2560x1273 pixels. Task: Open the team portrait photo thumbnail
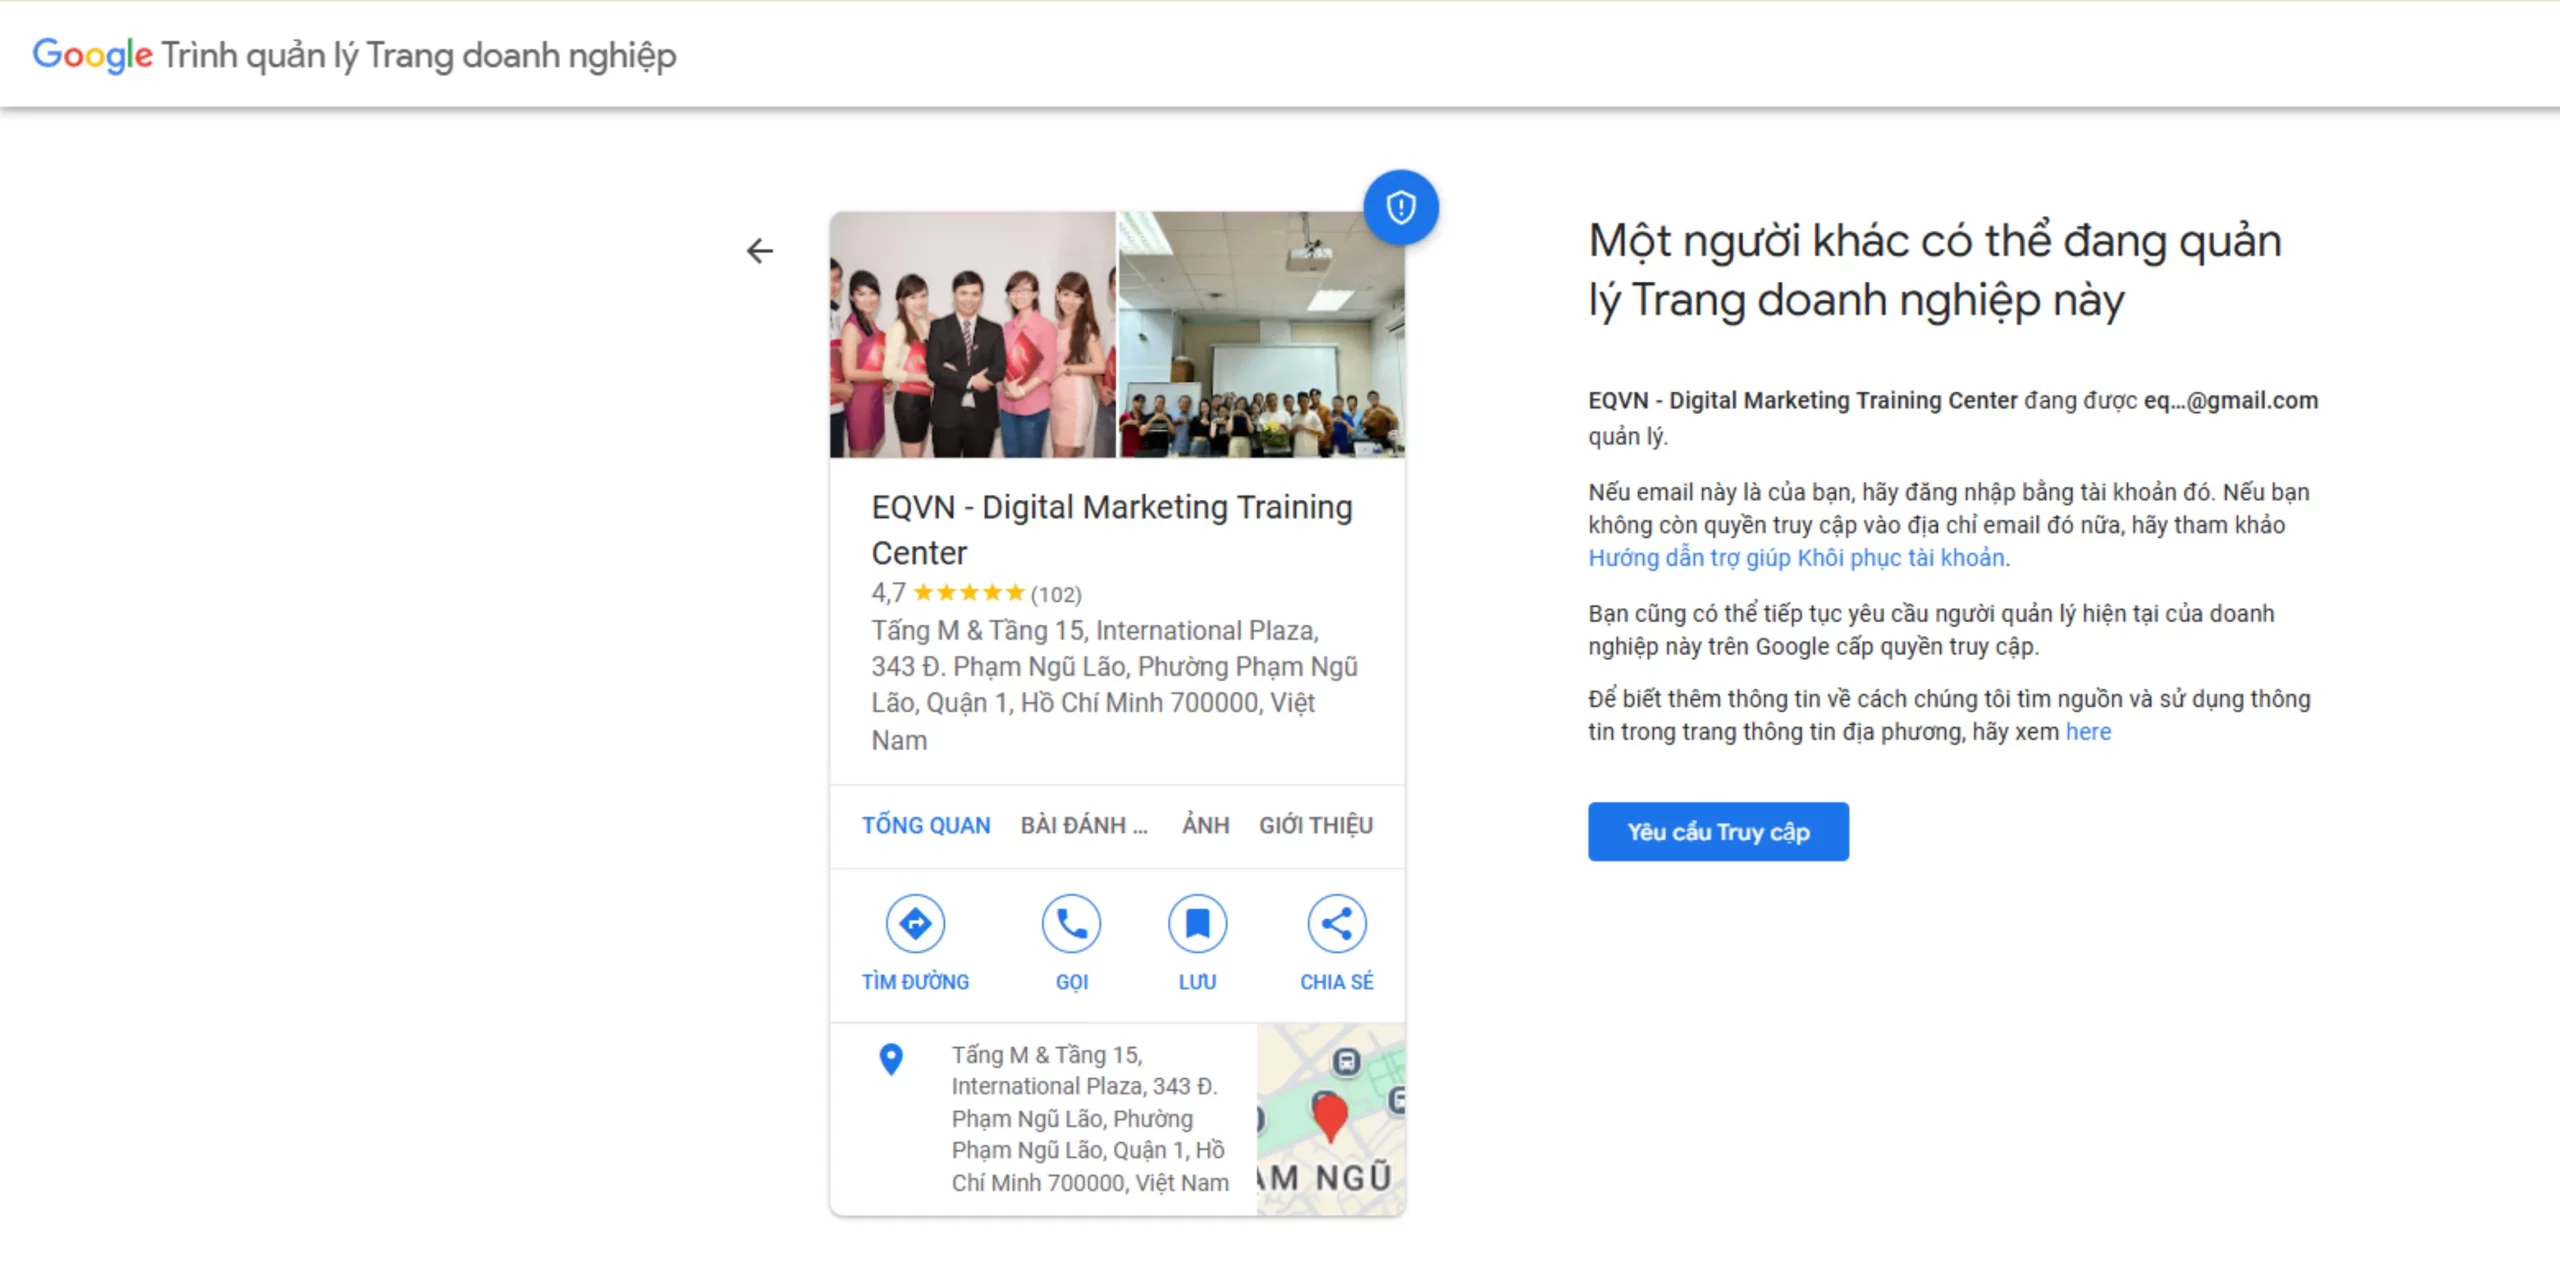coord(972,335)
